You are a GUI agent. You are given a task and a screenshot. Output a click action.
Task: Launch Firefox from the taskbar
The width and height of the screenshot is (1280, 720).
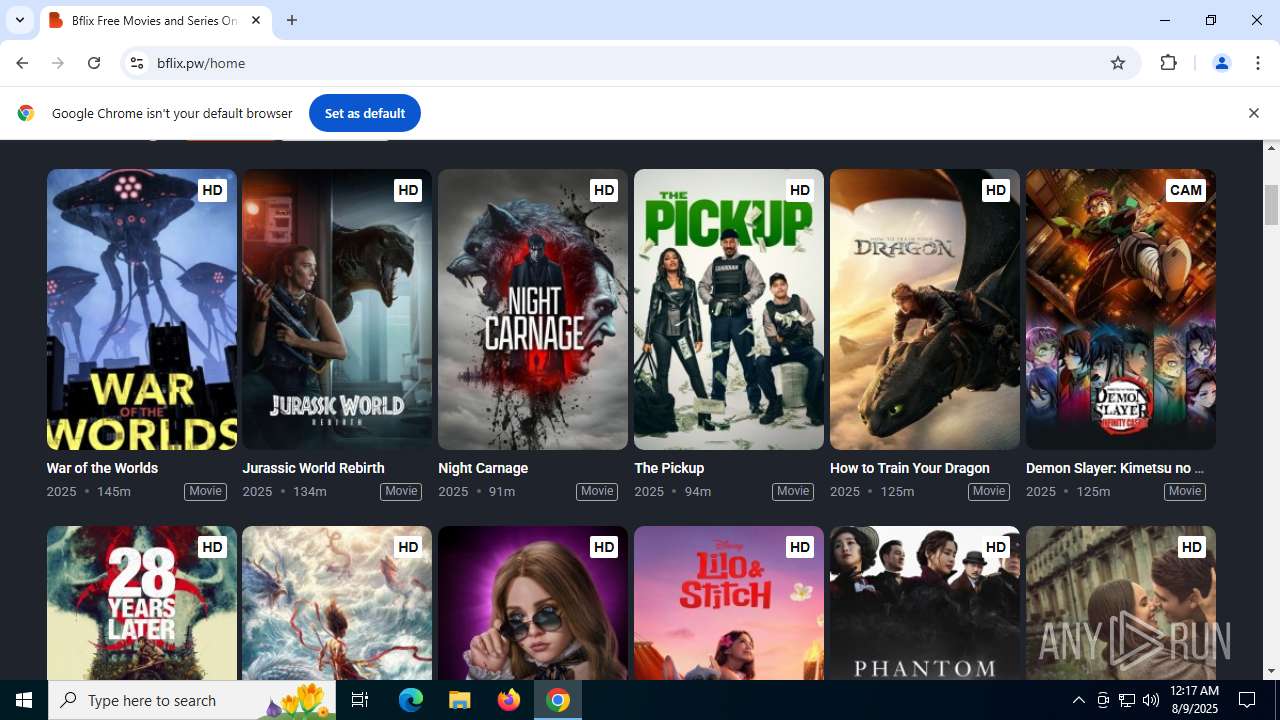click(x=509, y=700)
